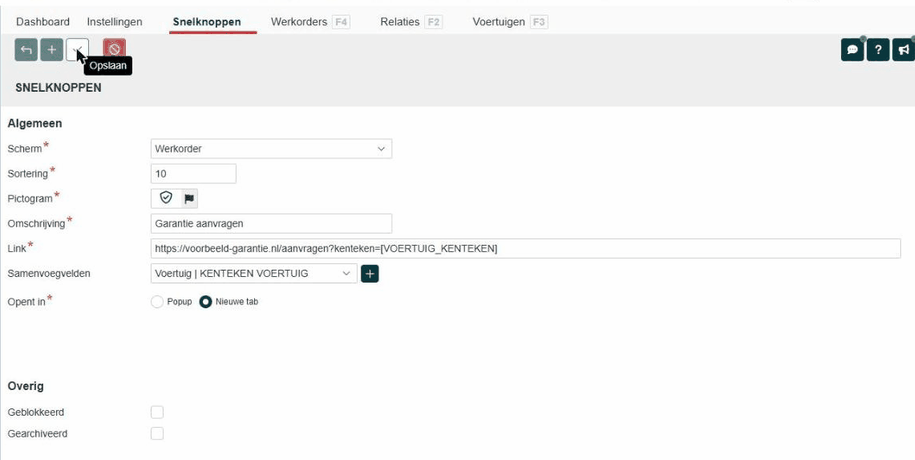Open the chat bubble icon

click(853, 50)
